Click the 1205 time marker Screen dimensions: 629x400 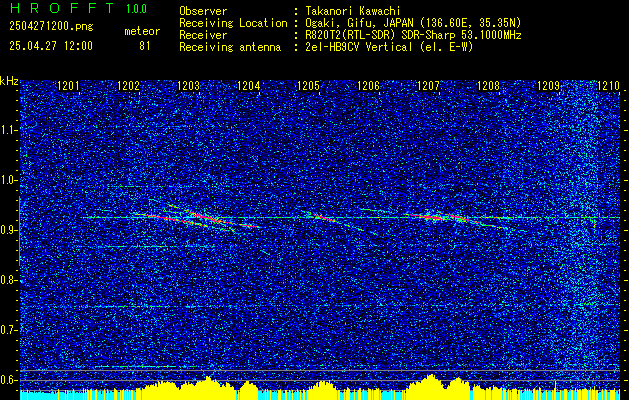coord(308,86)
